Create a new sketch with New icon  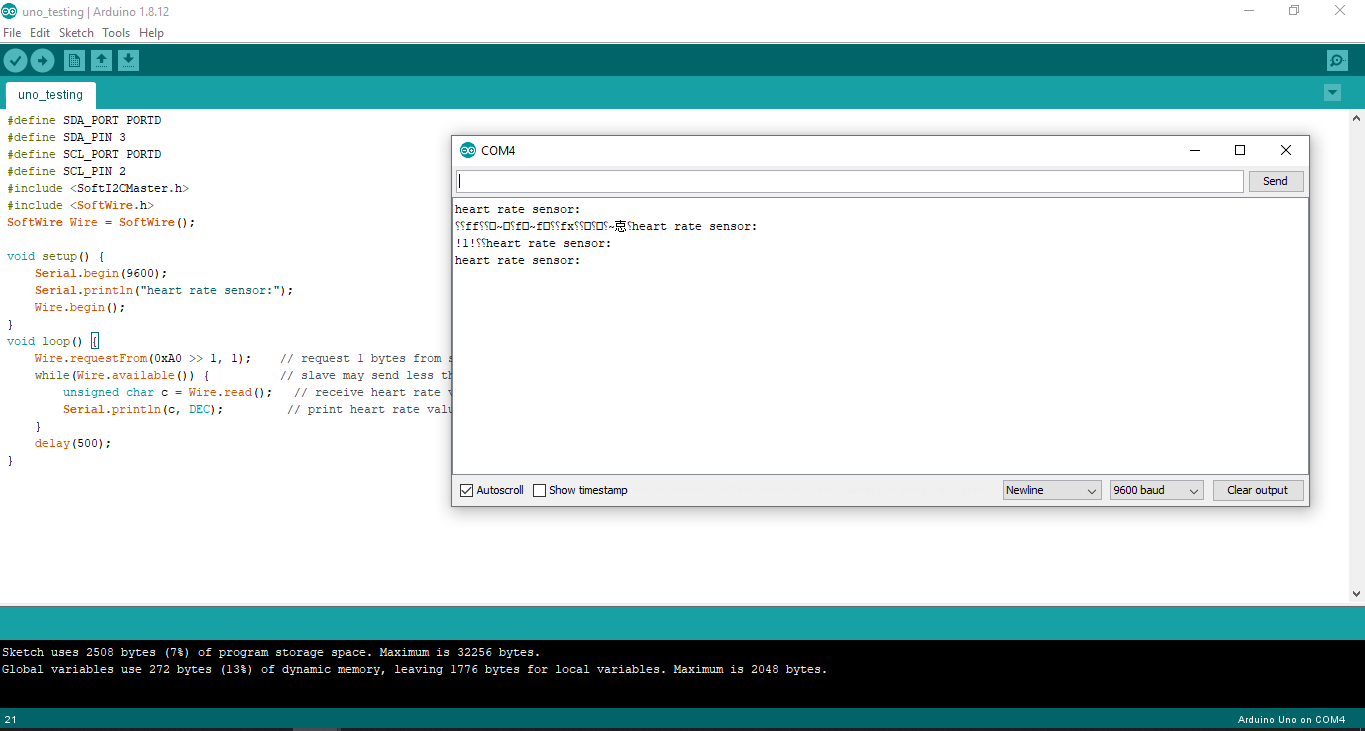pyautogui.click(x=74, y=61)
